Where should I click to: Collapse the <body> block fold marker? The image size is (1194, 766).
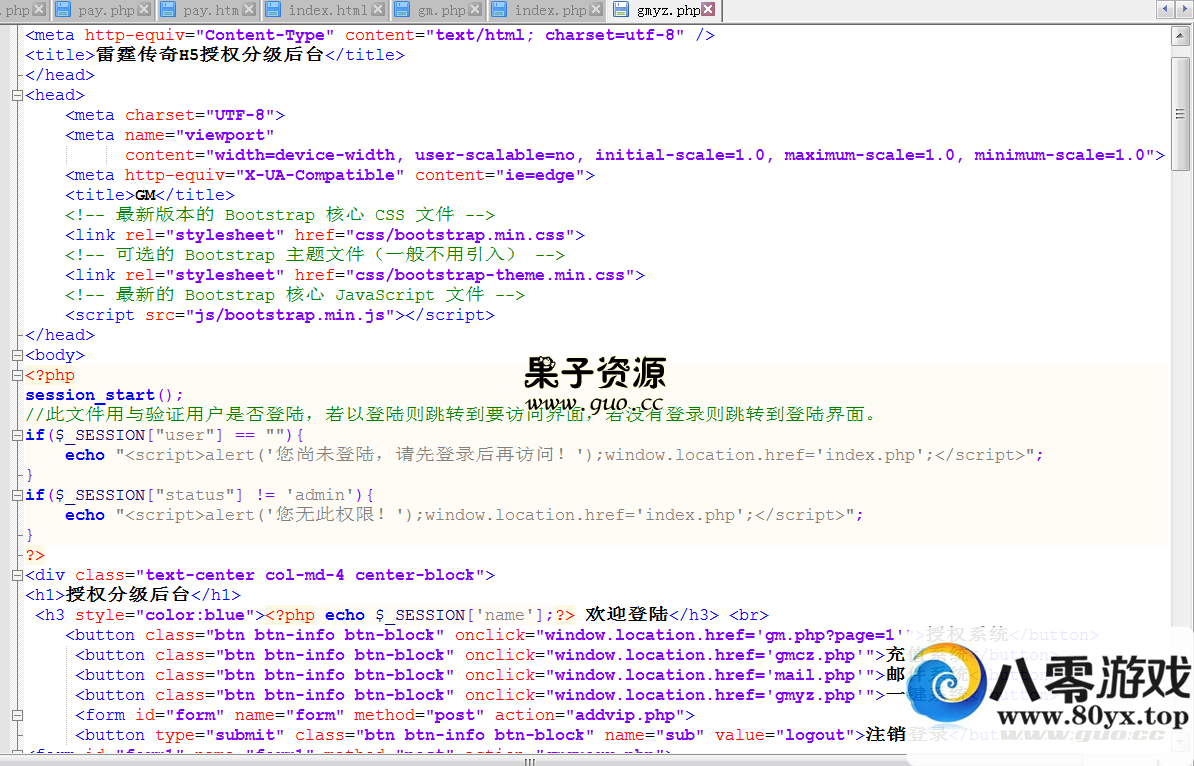coord(17,355)
